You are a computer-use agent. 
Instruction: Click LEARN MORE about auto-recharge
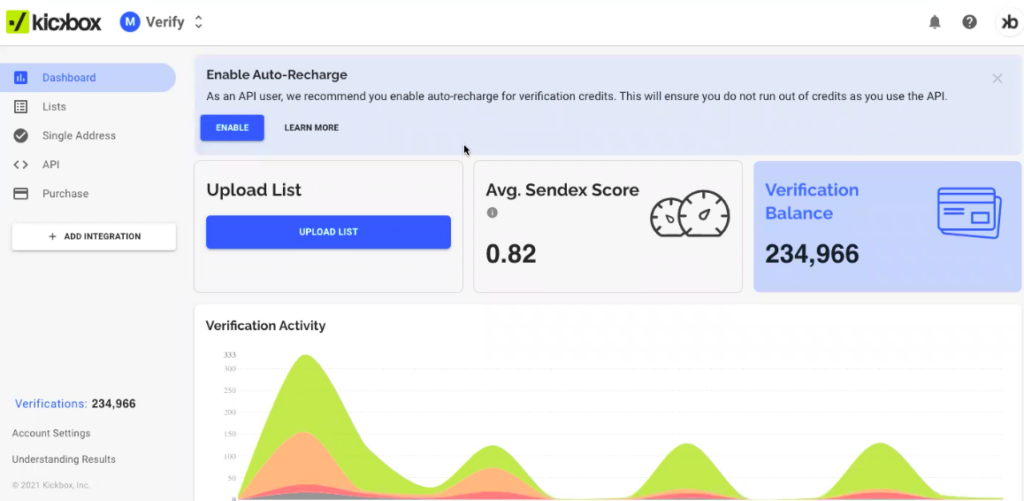click(x=312, y=127)
